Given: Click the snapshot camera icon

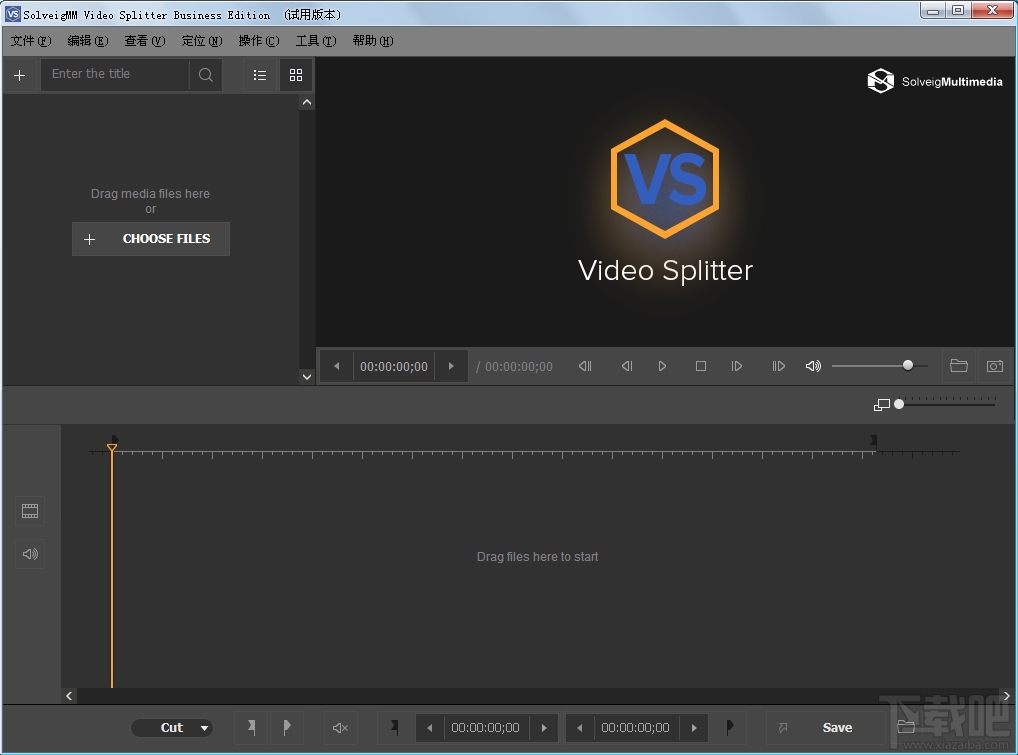Looking at the screenshot, I should pos(994,366).
